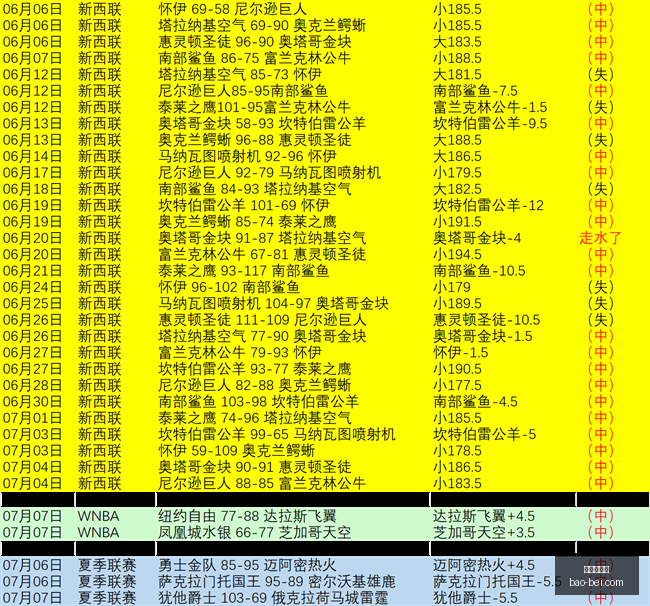The image size is (650, 606).
Task: Click the pick value 大182.5
Action: pyautogui.click(x=457, y=189)
